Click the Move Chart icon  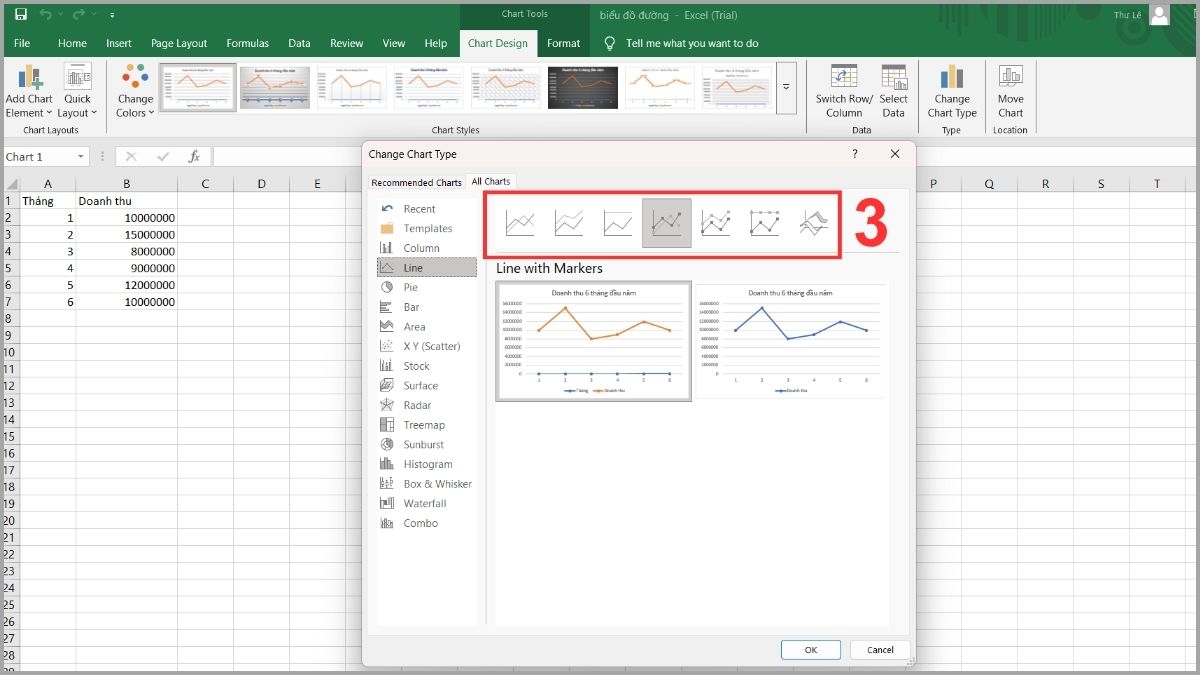point(1010,90)
